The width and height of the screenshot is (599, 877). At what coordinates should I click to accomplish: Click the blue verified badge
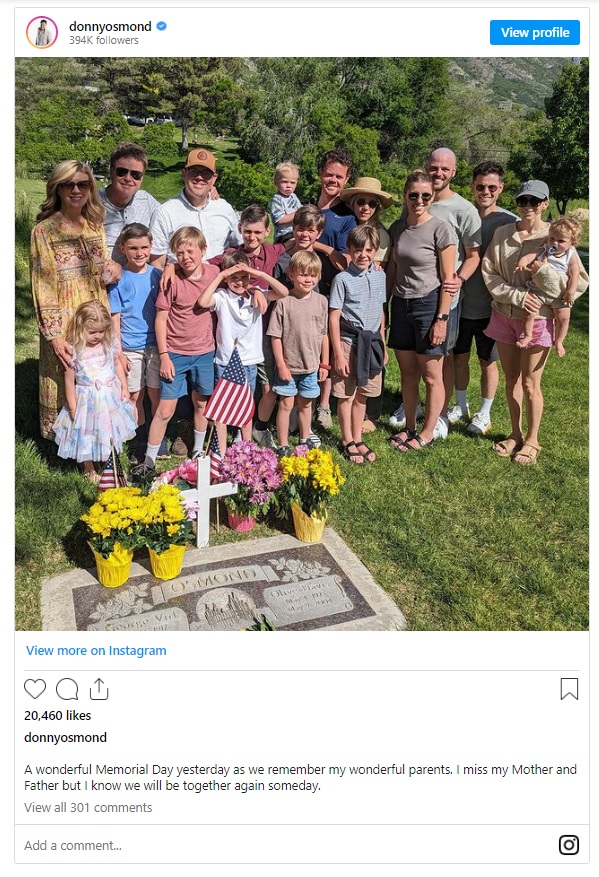coord(162,26)
